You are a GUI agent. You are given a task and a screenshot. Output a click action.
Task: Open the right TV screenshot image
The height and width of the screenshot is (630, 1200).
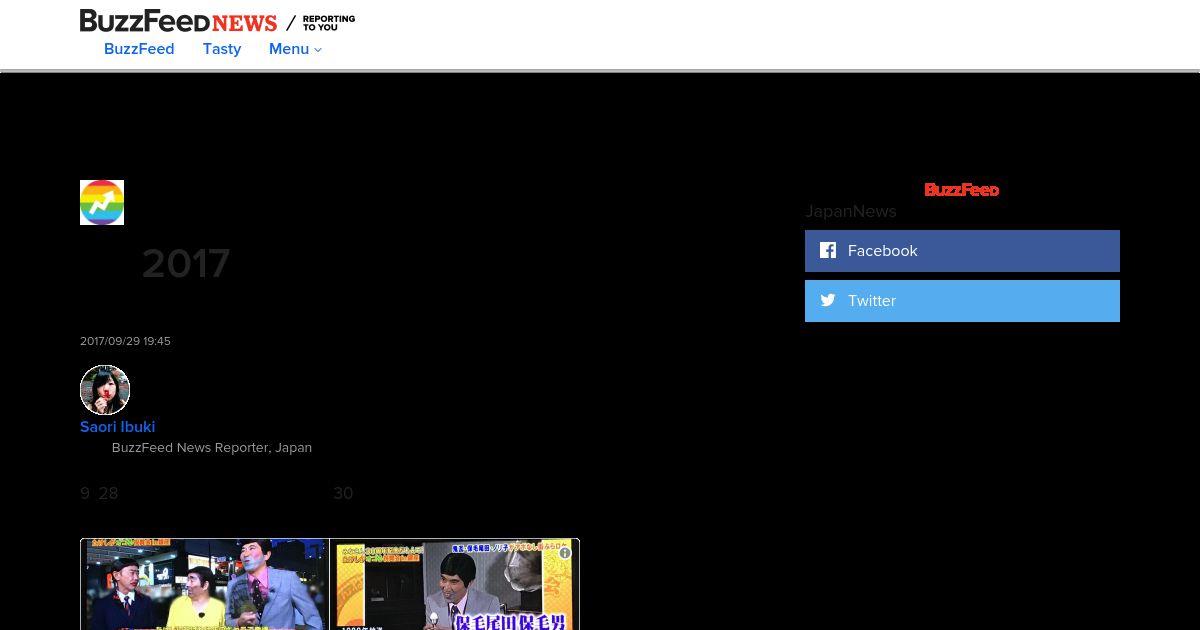(x=455, y=584)
